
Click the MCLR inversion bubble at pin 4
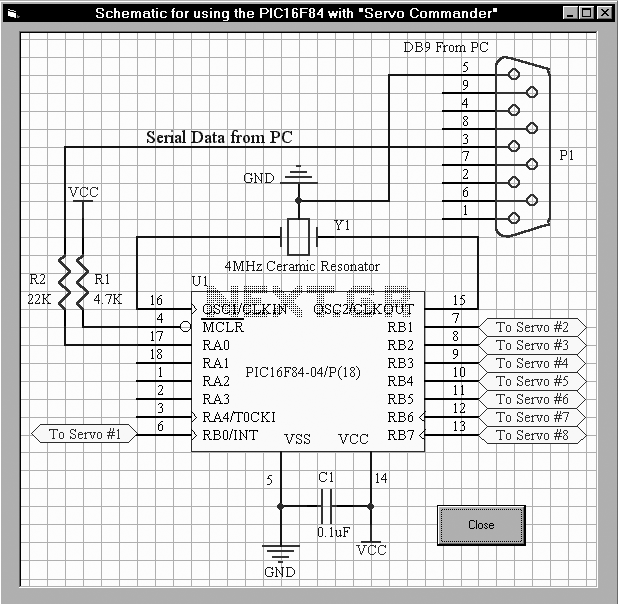pos(185,327)
